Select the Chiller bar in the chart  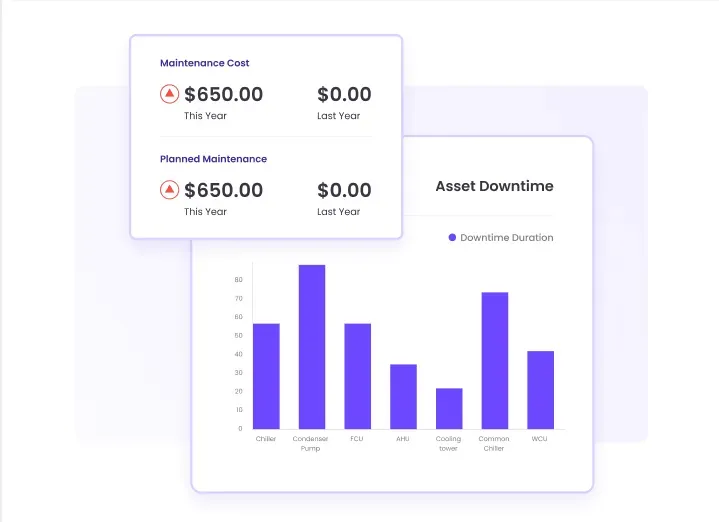click(x=266, y=376)
